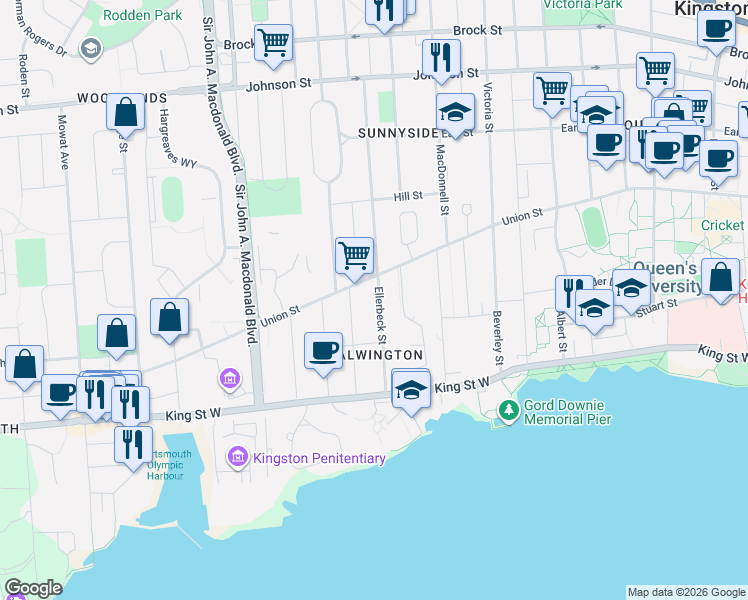The height and width of the screenshot is (600, 748).
Task: Click the Portsmouth Olympic Harbour label
Action: pos(169,465)
